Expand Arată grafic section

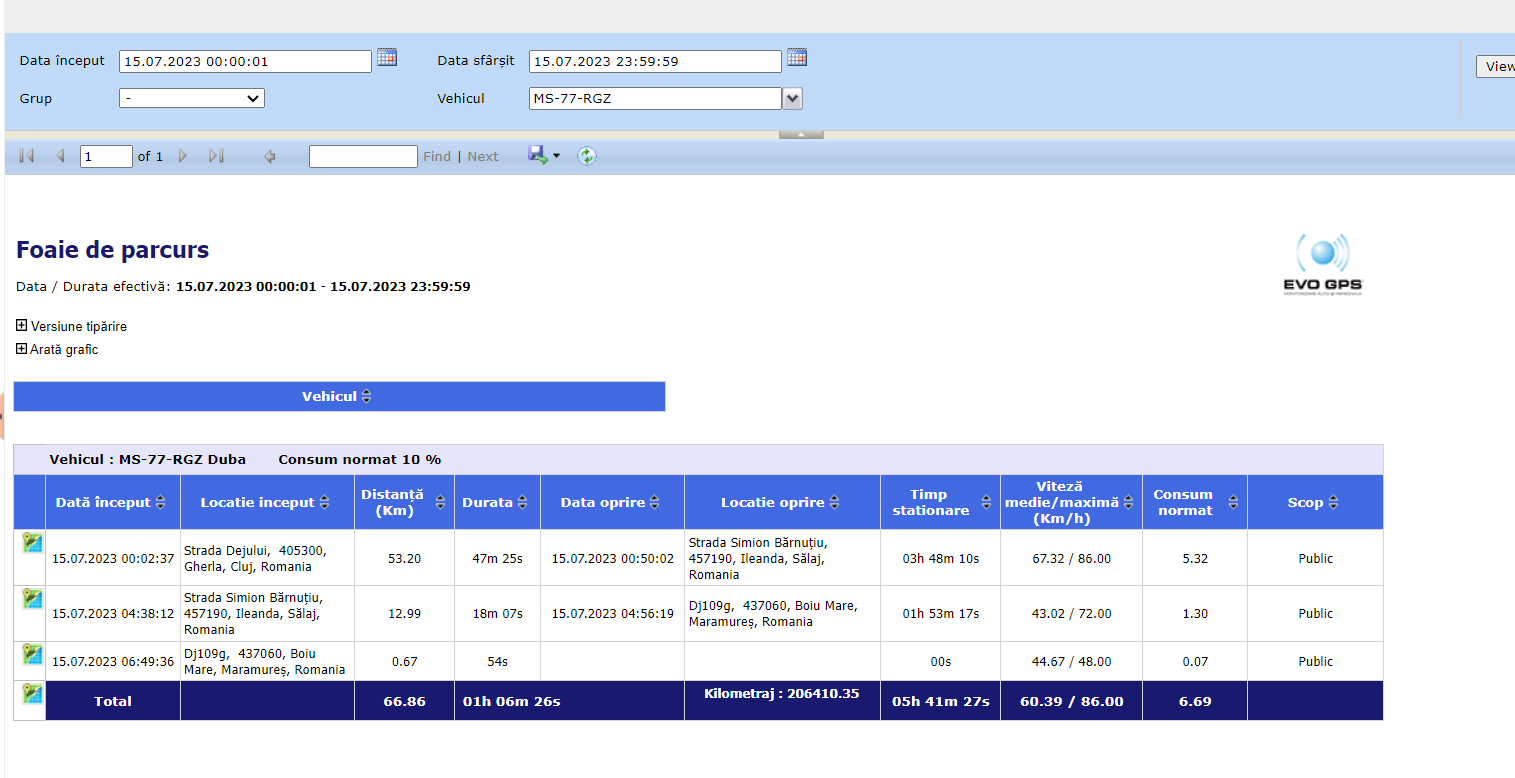tap(22, 349)
